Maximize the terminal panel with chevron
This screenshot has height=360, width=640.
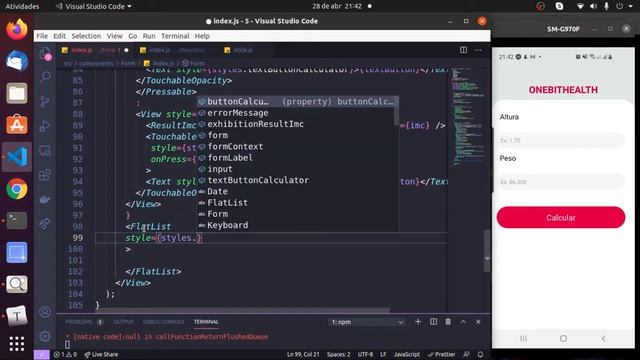tap(463, 322)
